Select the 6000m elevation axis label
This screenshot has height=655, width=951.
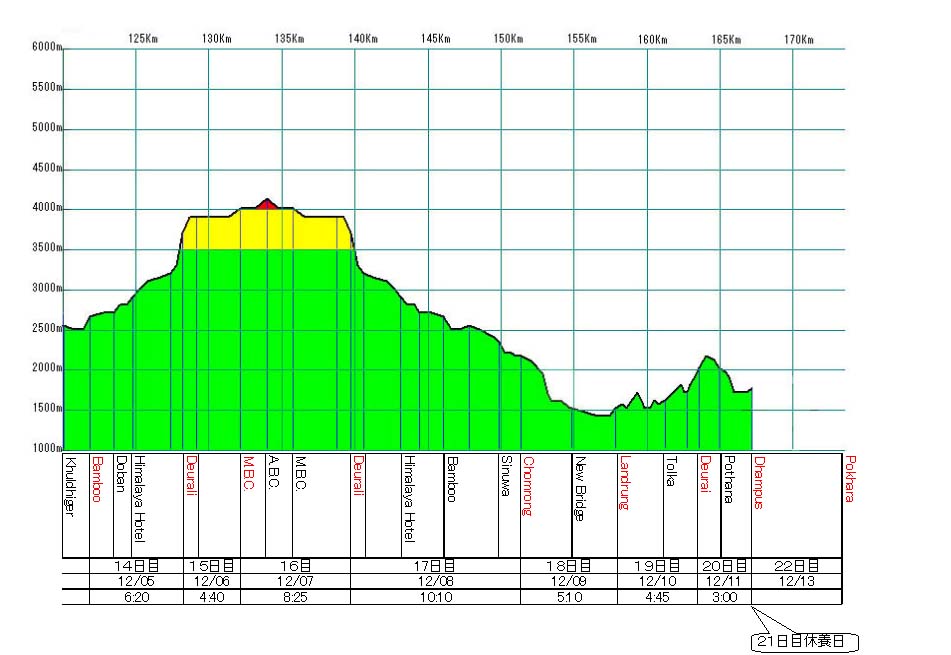[46, 47]
